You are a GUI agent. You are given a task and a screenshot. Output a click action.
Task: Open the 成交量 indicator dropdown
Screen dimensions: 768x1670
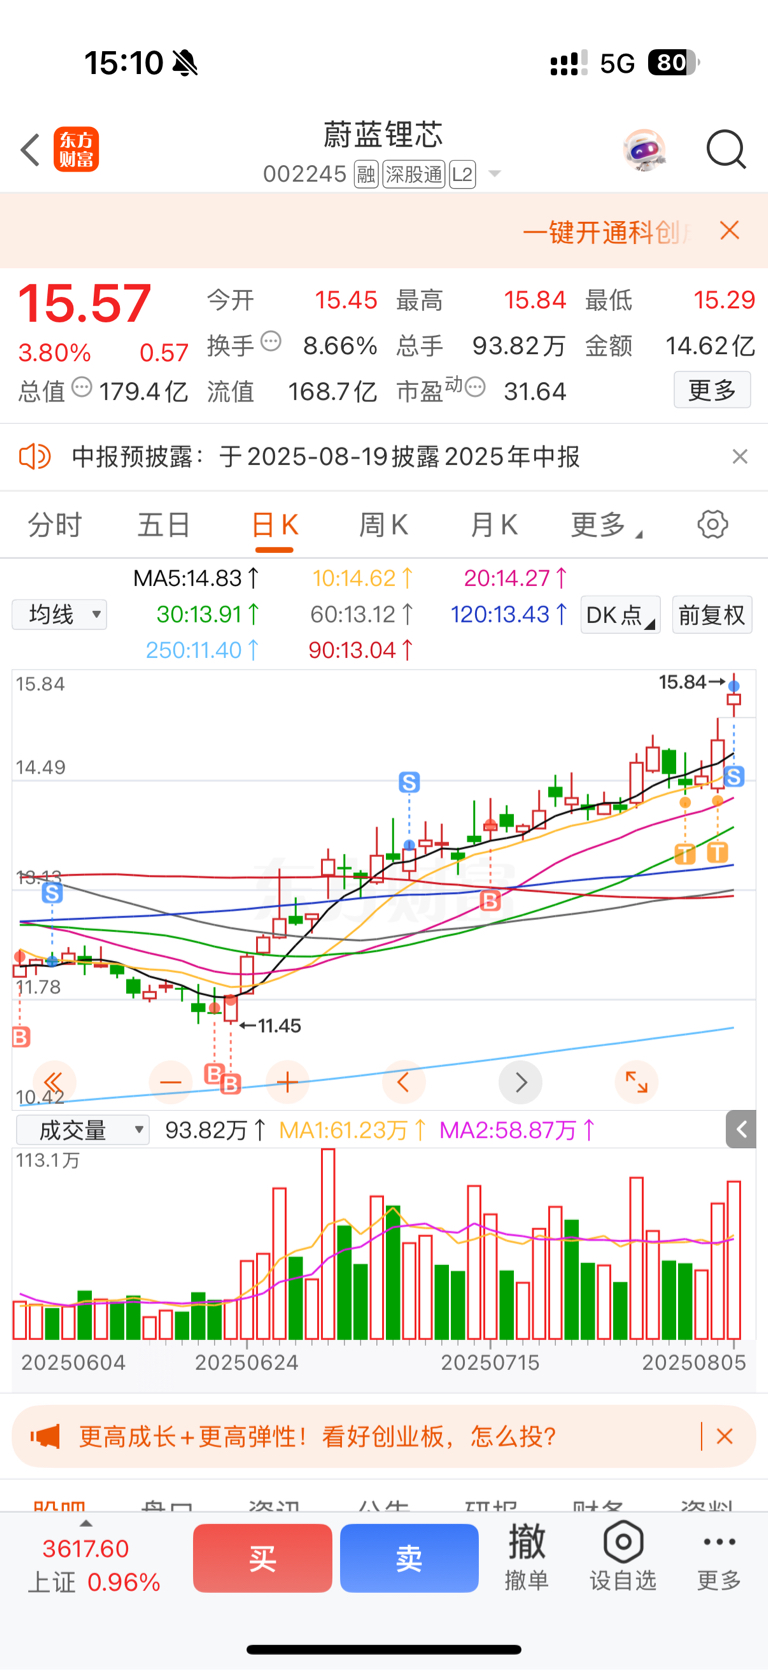83,1130
